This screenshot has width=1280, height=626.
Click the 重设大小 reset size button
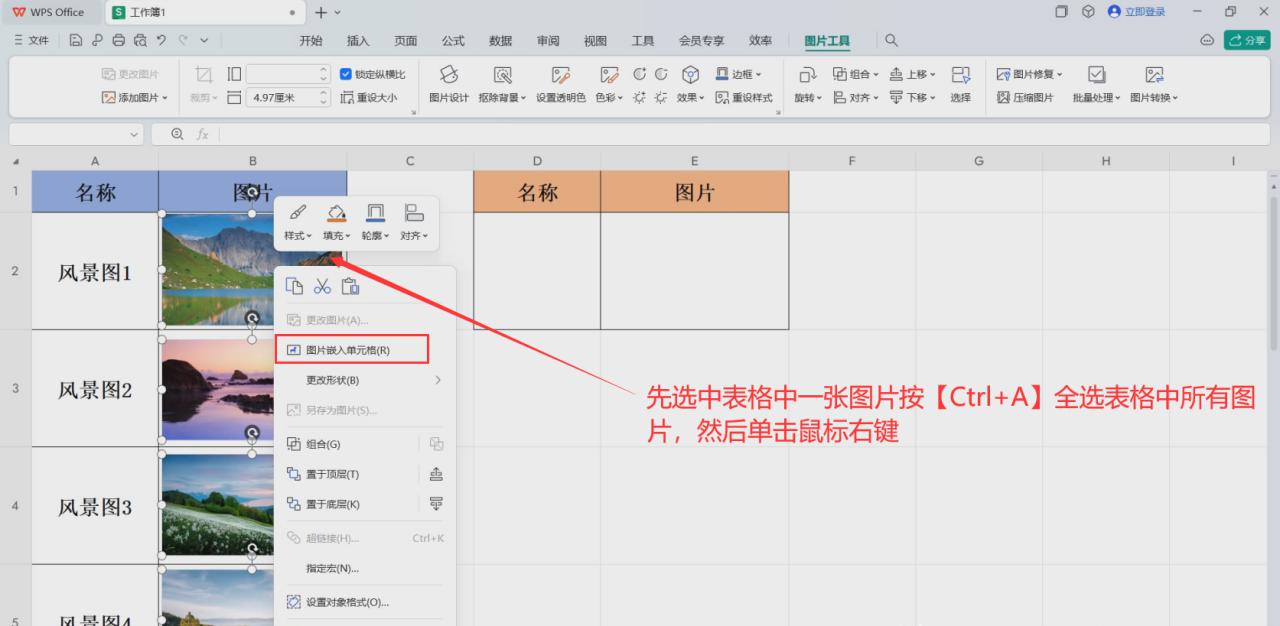(x=369, y=98)
